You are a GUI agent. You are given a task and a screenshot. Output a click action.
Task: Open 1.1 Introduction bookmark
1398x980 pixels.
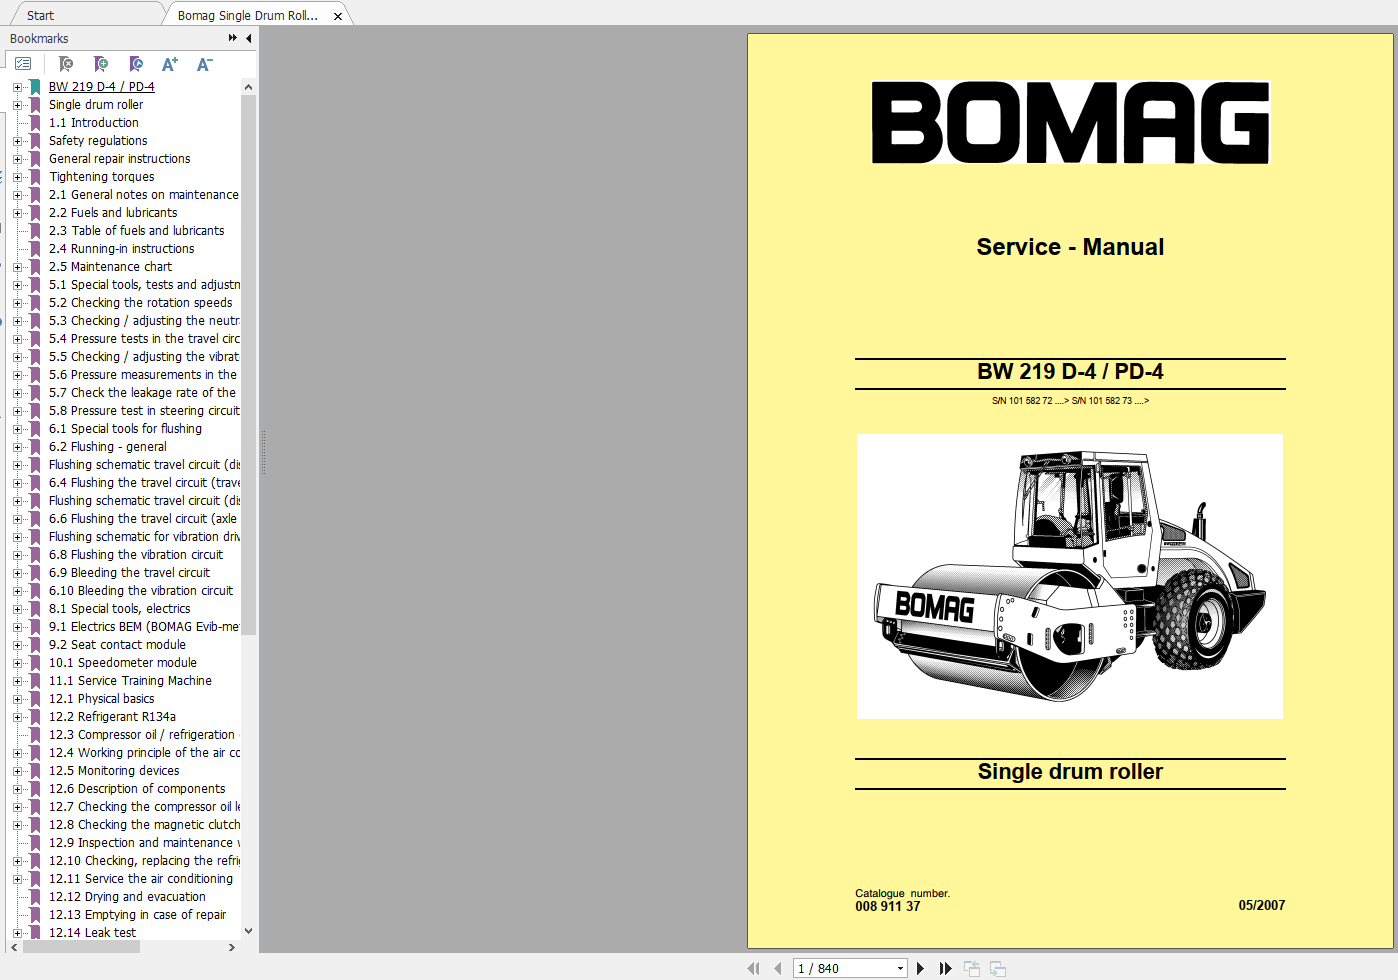94,123
